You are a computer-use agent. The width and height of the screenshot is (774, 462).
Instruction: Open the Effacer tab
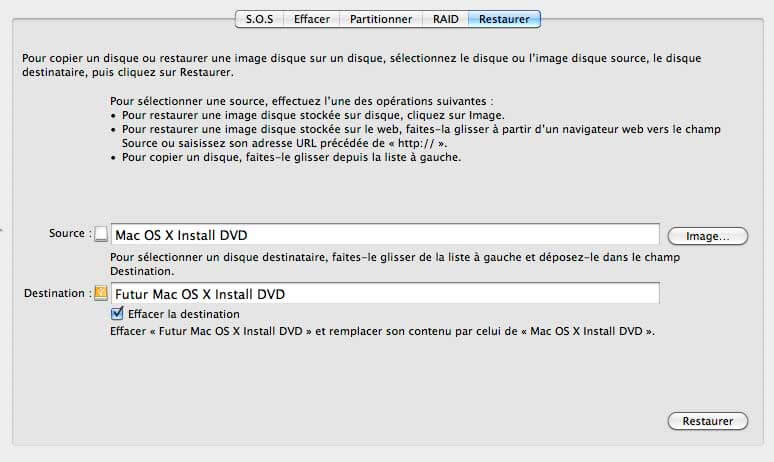coord(311,19)
